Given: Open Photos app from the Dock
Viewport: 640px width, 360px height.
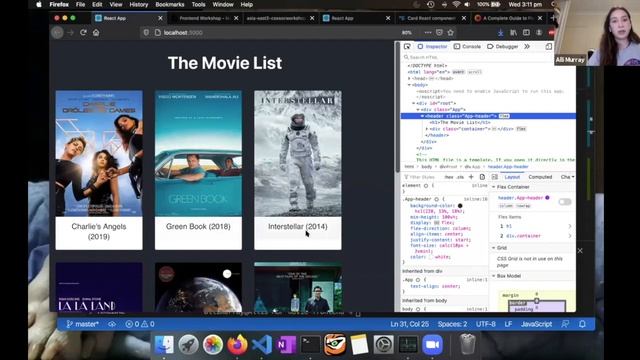Looking at the screenshot, I should click(x=213, y=345).
